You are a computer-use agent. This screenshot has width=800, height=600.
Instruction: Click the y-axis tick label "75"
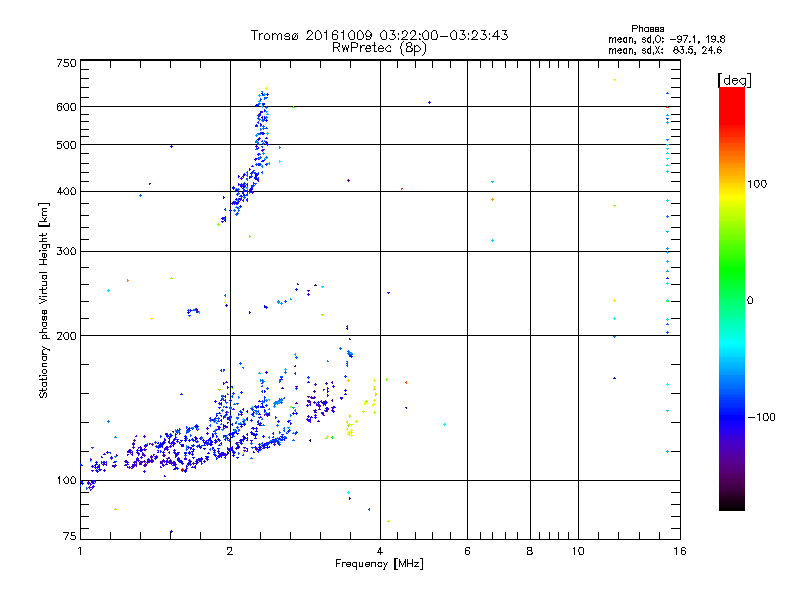tap(70, 536)
